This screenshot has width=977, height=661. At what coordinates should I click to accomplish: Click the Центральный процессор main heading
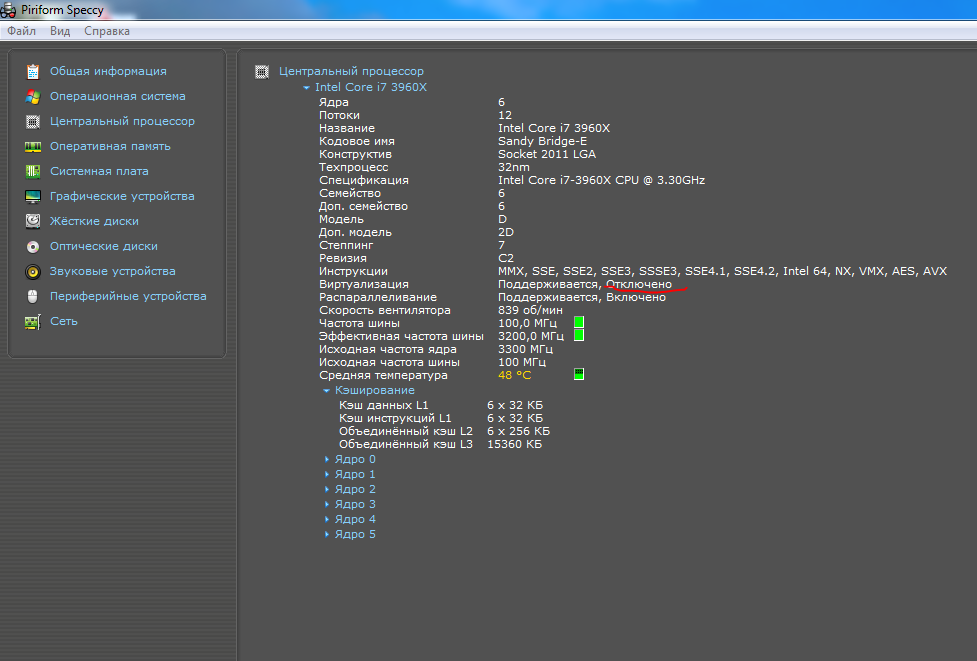click(351, 71)
